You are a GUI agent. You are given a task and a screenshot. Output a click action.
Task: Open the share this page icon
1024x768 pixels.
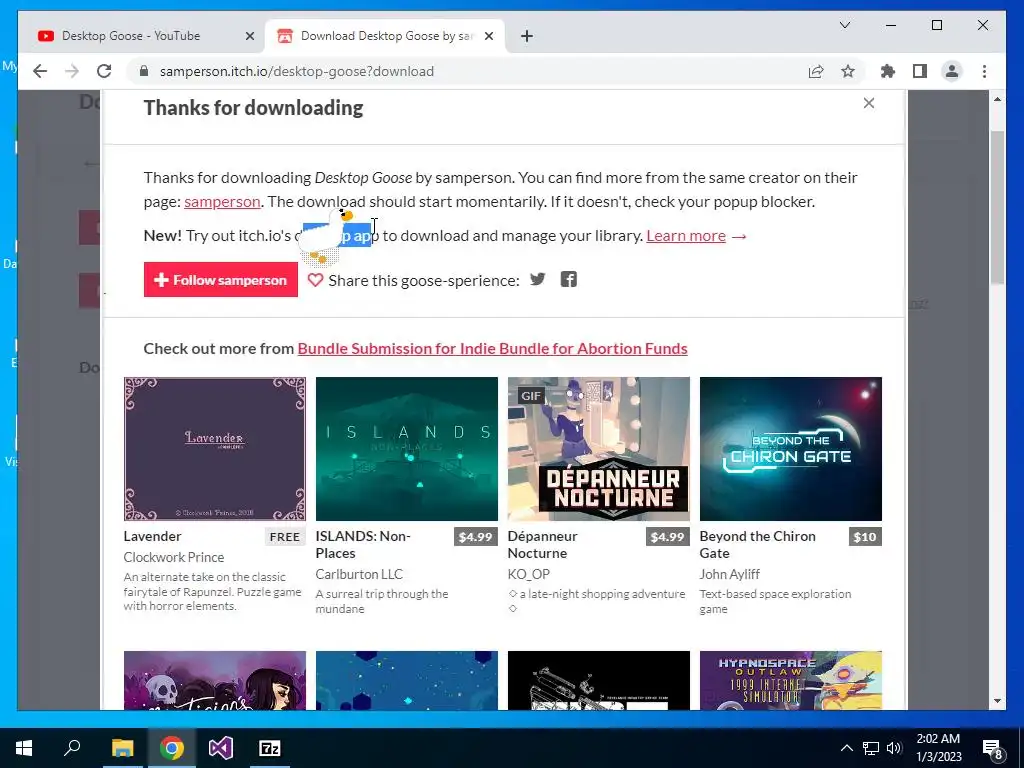click(816, 71)
